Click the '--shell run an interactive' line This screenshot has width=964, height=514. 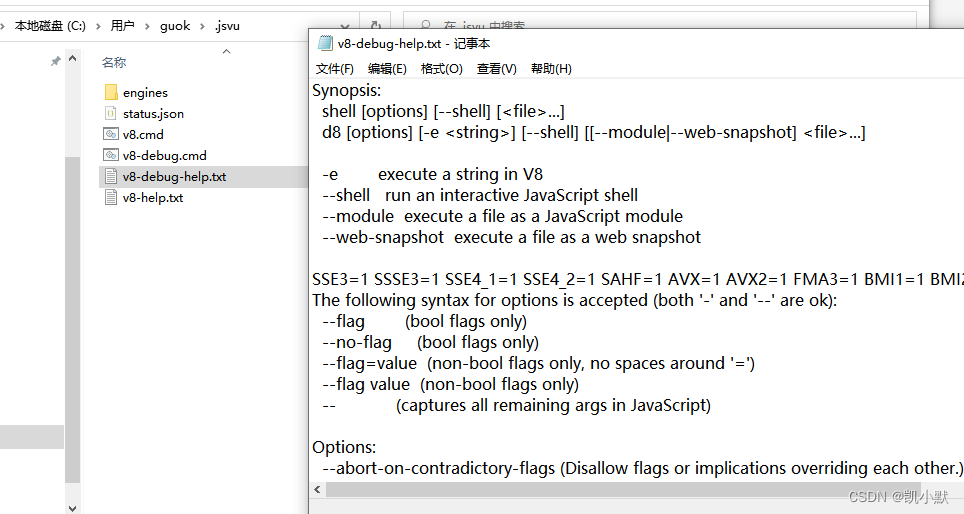(x=480, y=196)
